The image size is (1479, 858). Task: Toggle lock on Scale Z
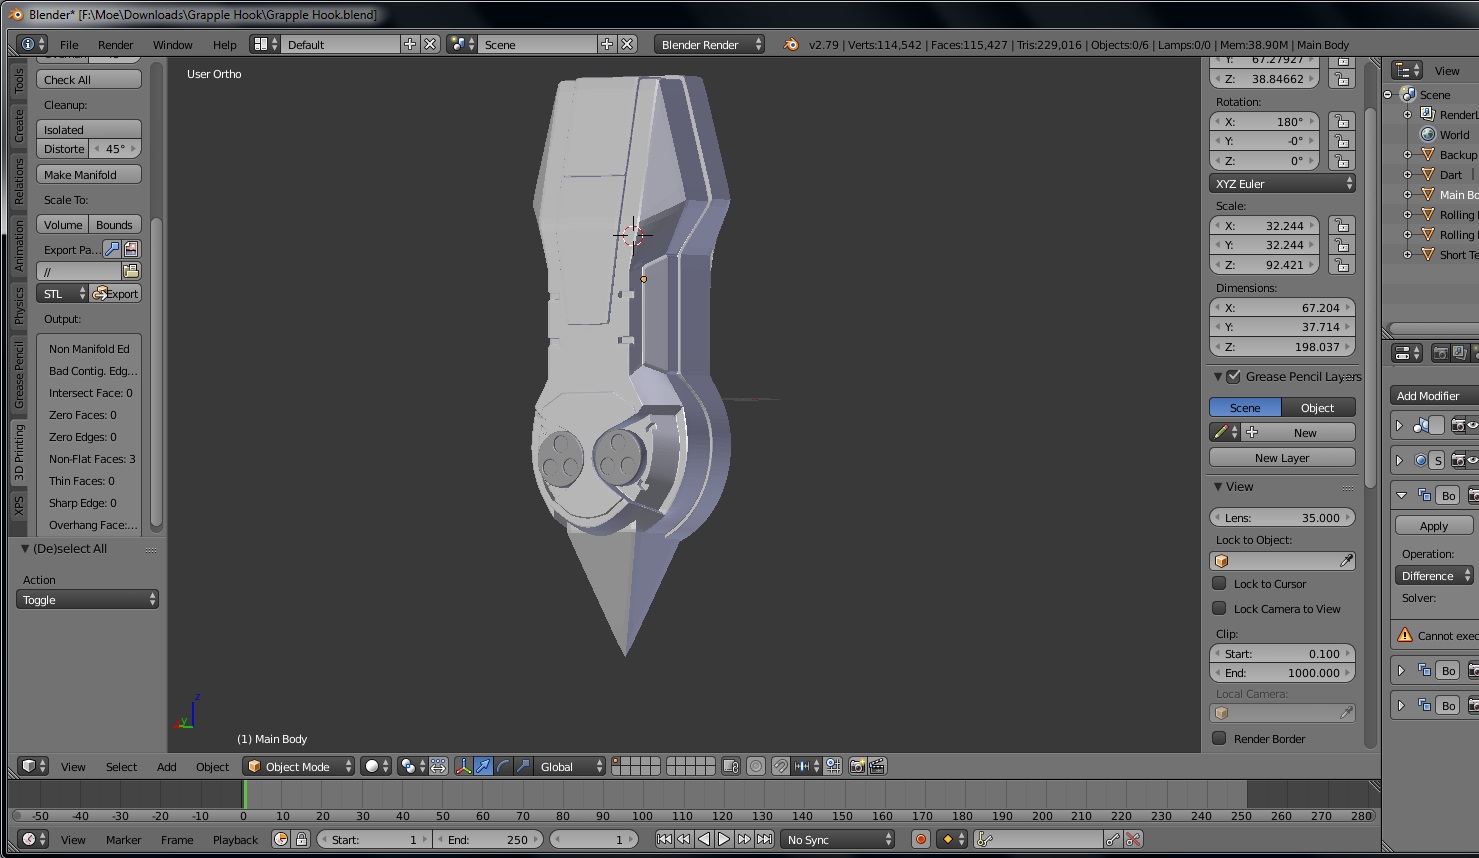click(1342, 265)
